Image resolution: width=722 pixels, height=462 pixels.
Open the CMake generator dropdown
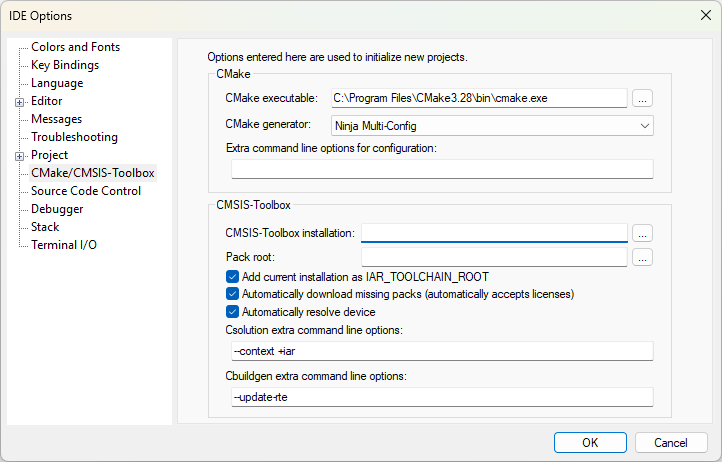[x=644, y=125]
